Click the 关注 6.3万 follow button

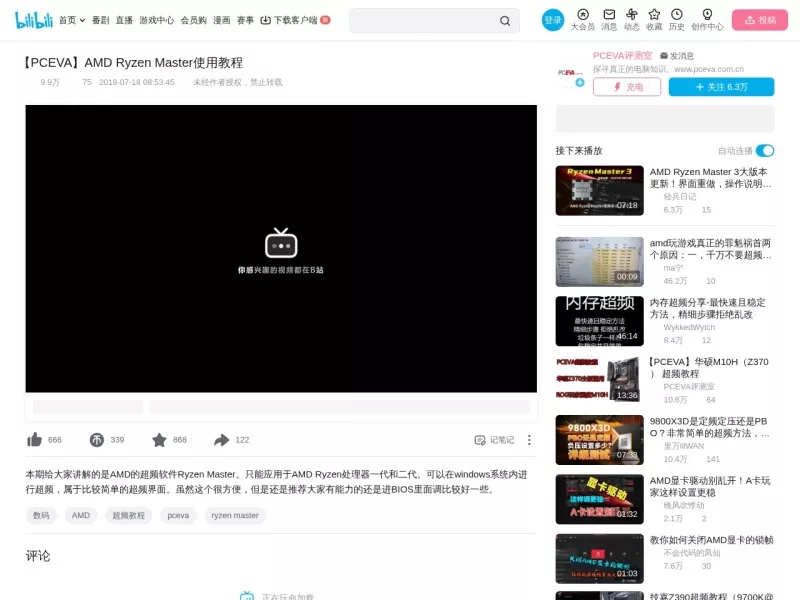pos(721,87)
